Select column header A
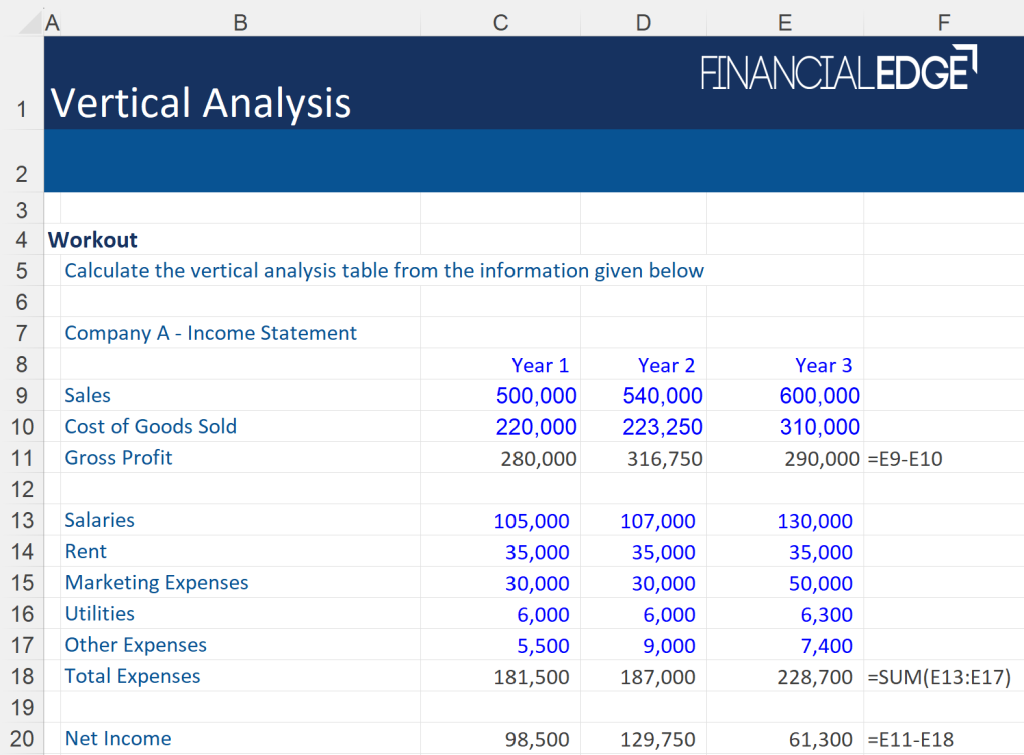This screenshot has height=755, width=1024. click(x=52, y=22)
